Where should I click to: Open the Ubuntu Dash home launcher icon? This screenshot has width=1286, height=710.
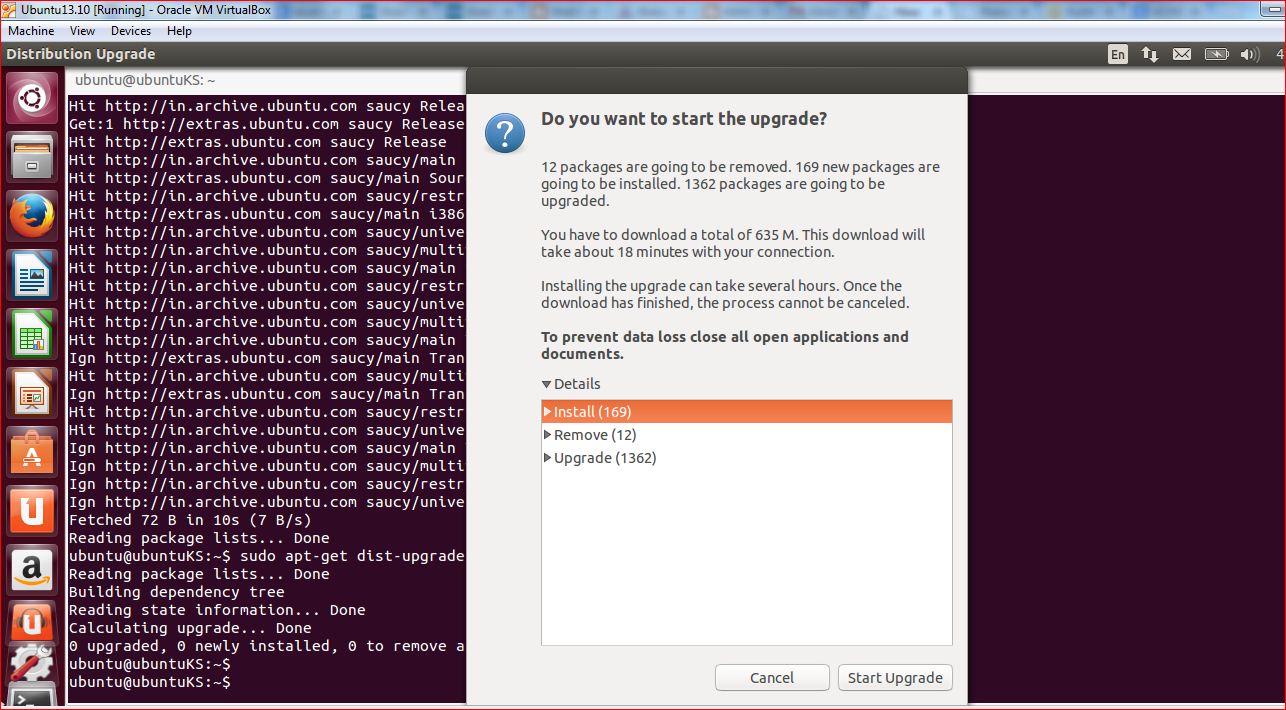[32, 98]
